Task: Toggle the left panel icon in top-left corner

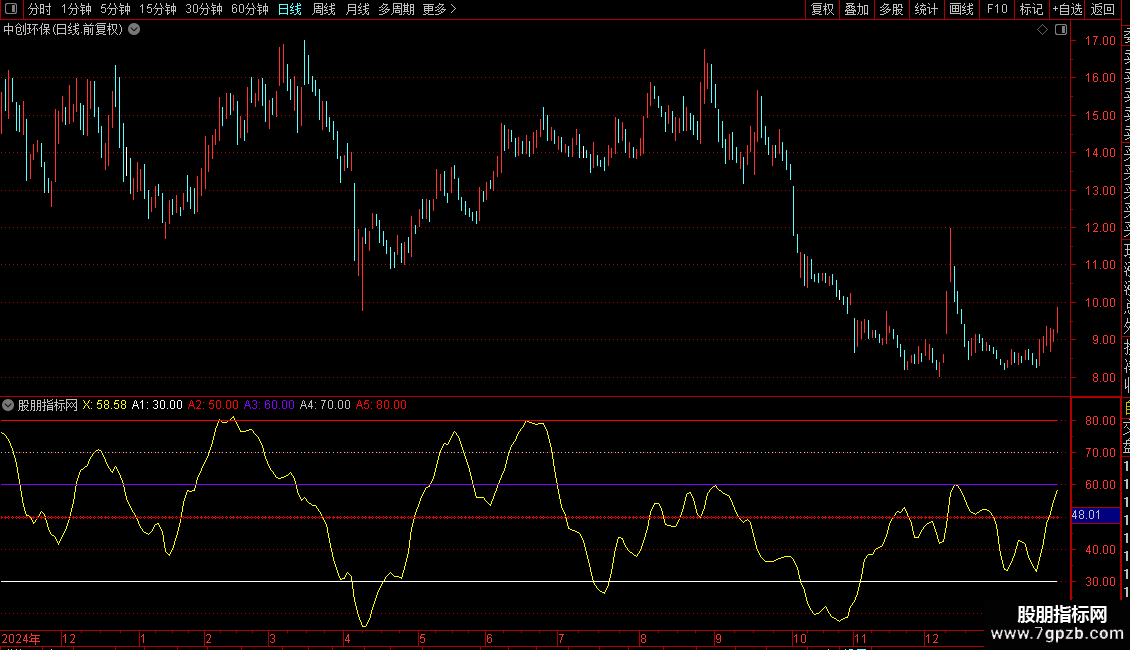Action: [x=11, y=9]
